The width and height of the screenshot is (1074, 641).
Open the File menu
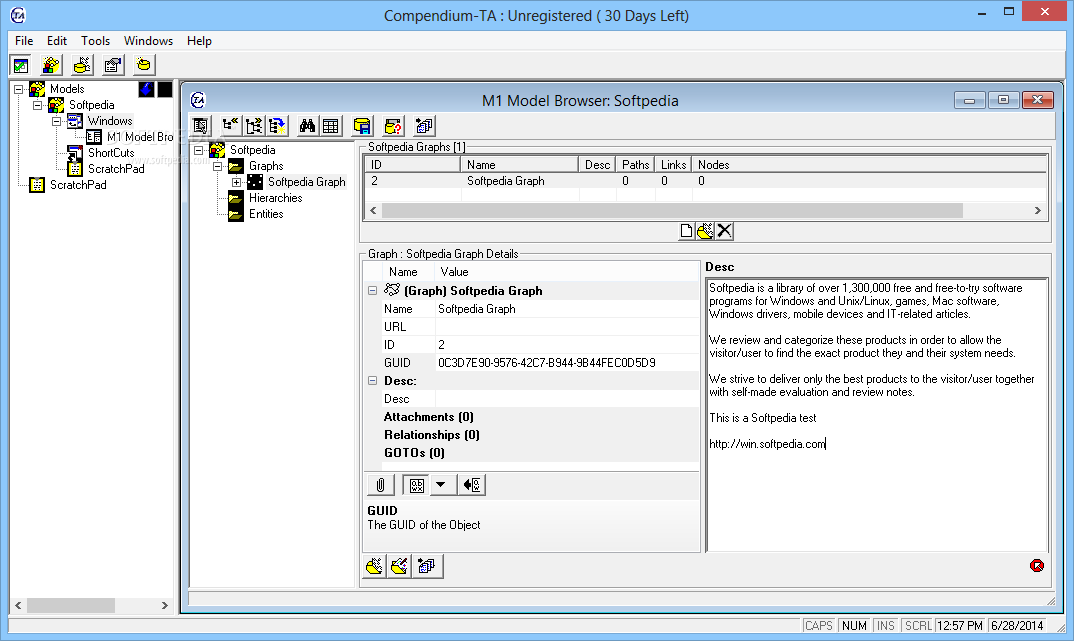[24, 40]
